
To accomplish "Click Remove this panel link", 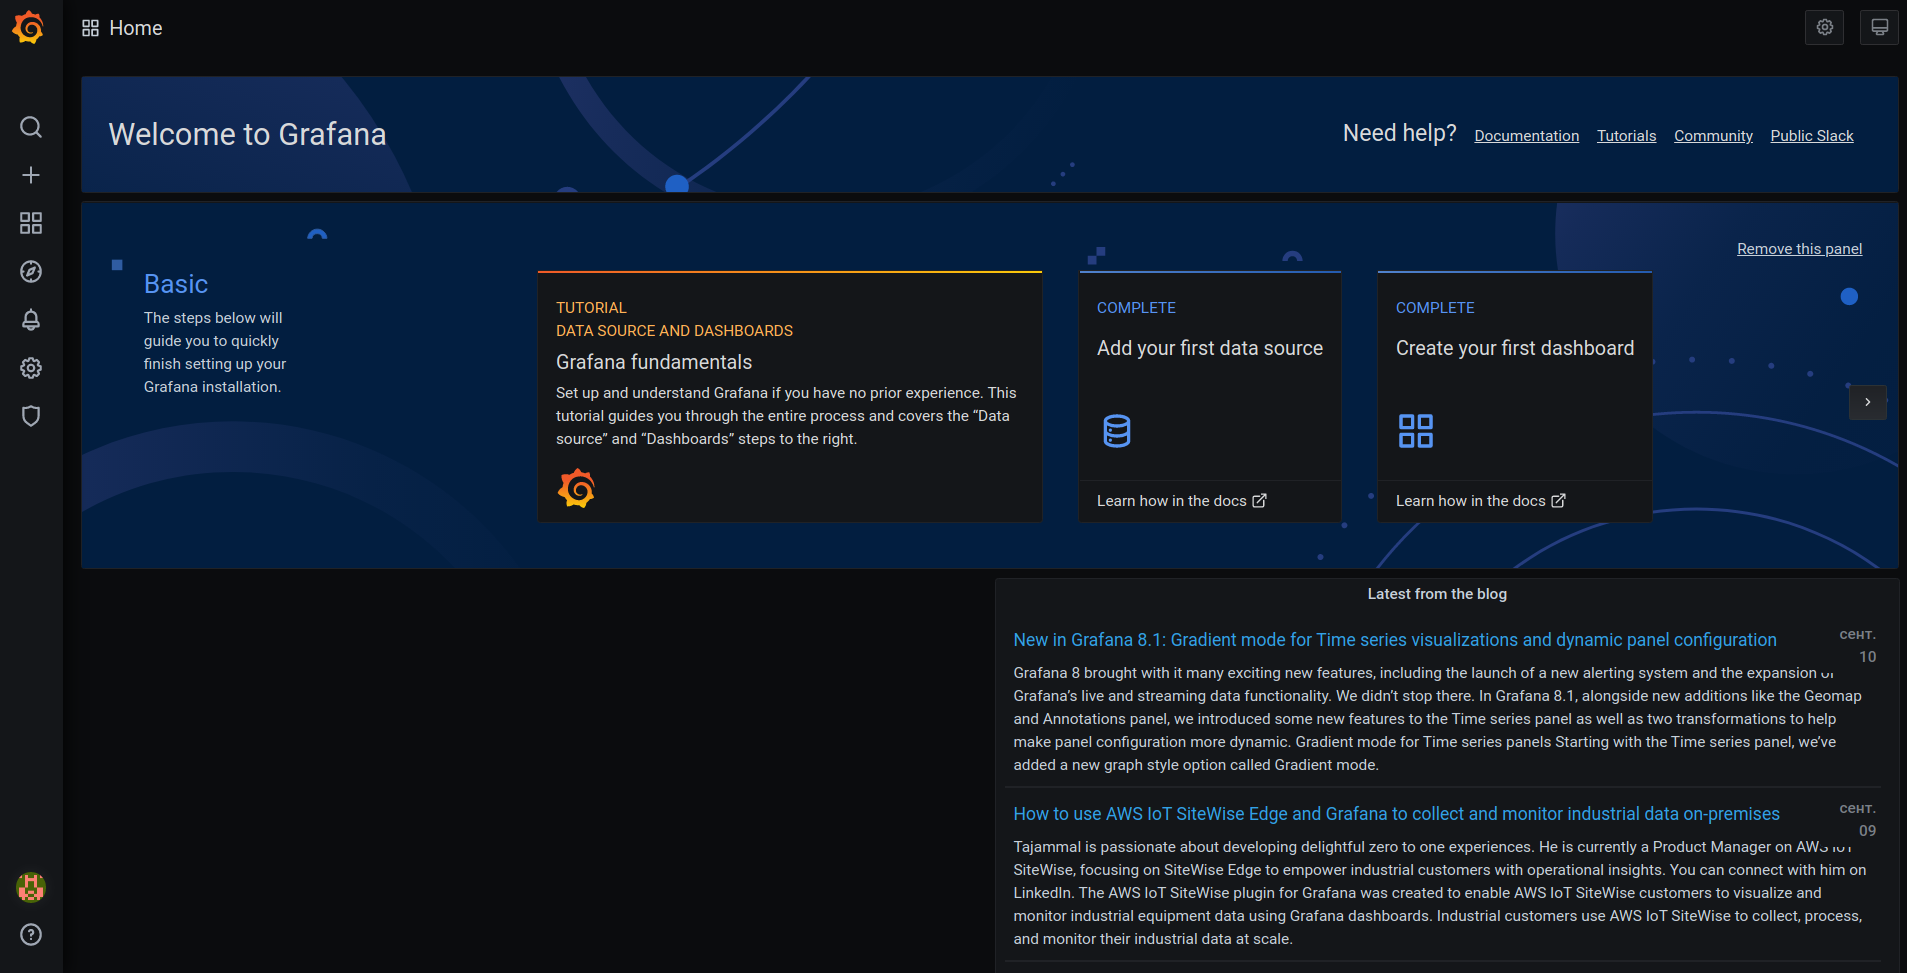I will 1799,249.
